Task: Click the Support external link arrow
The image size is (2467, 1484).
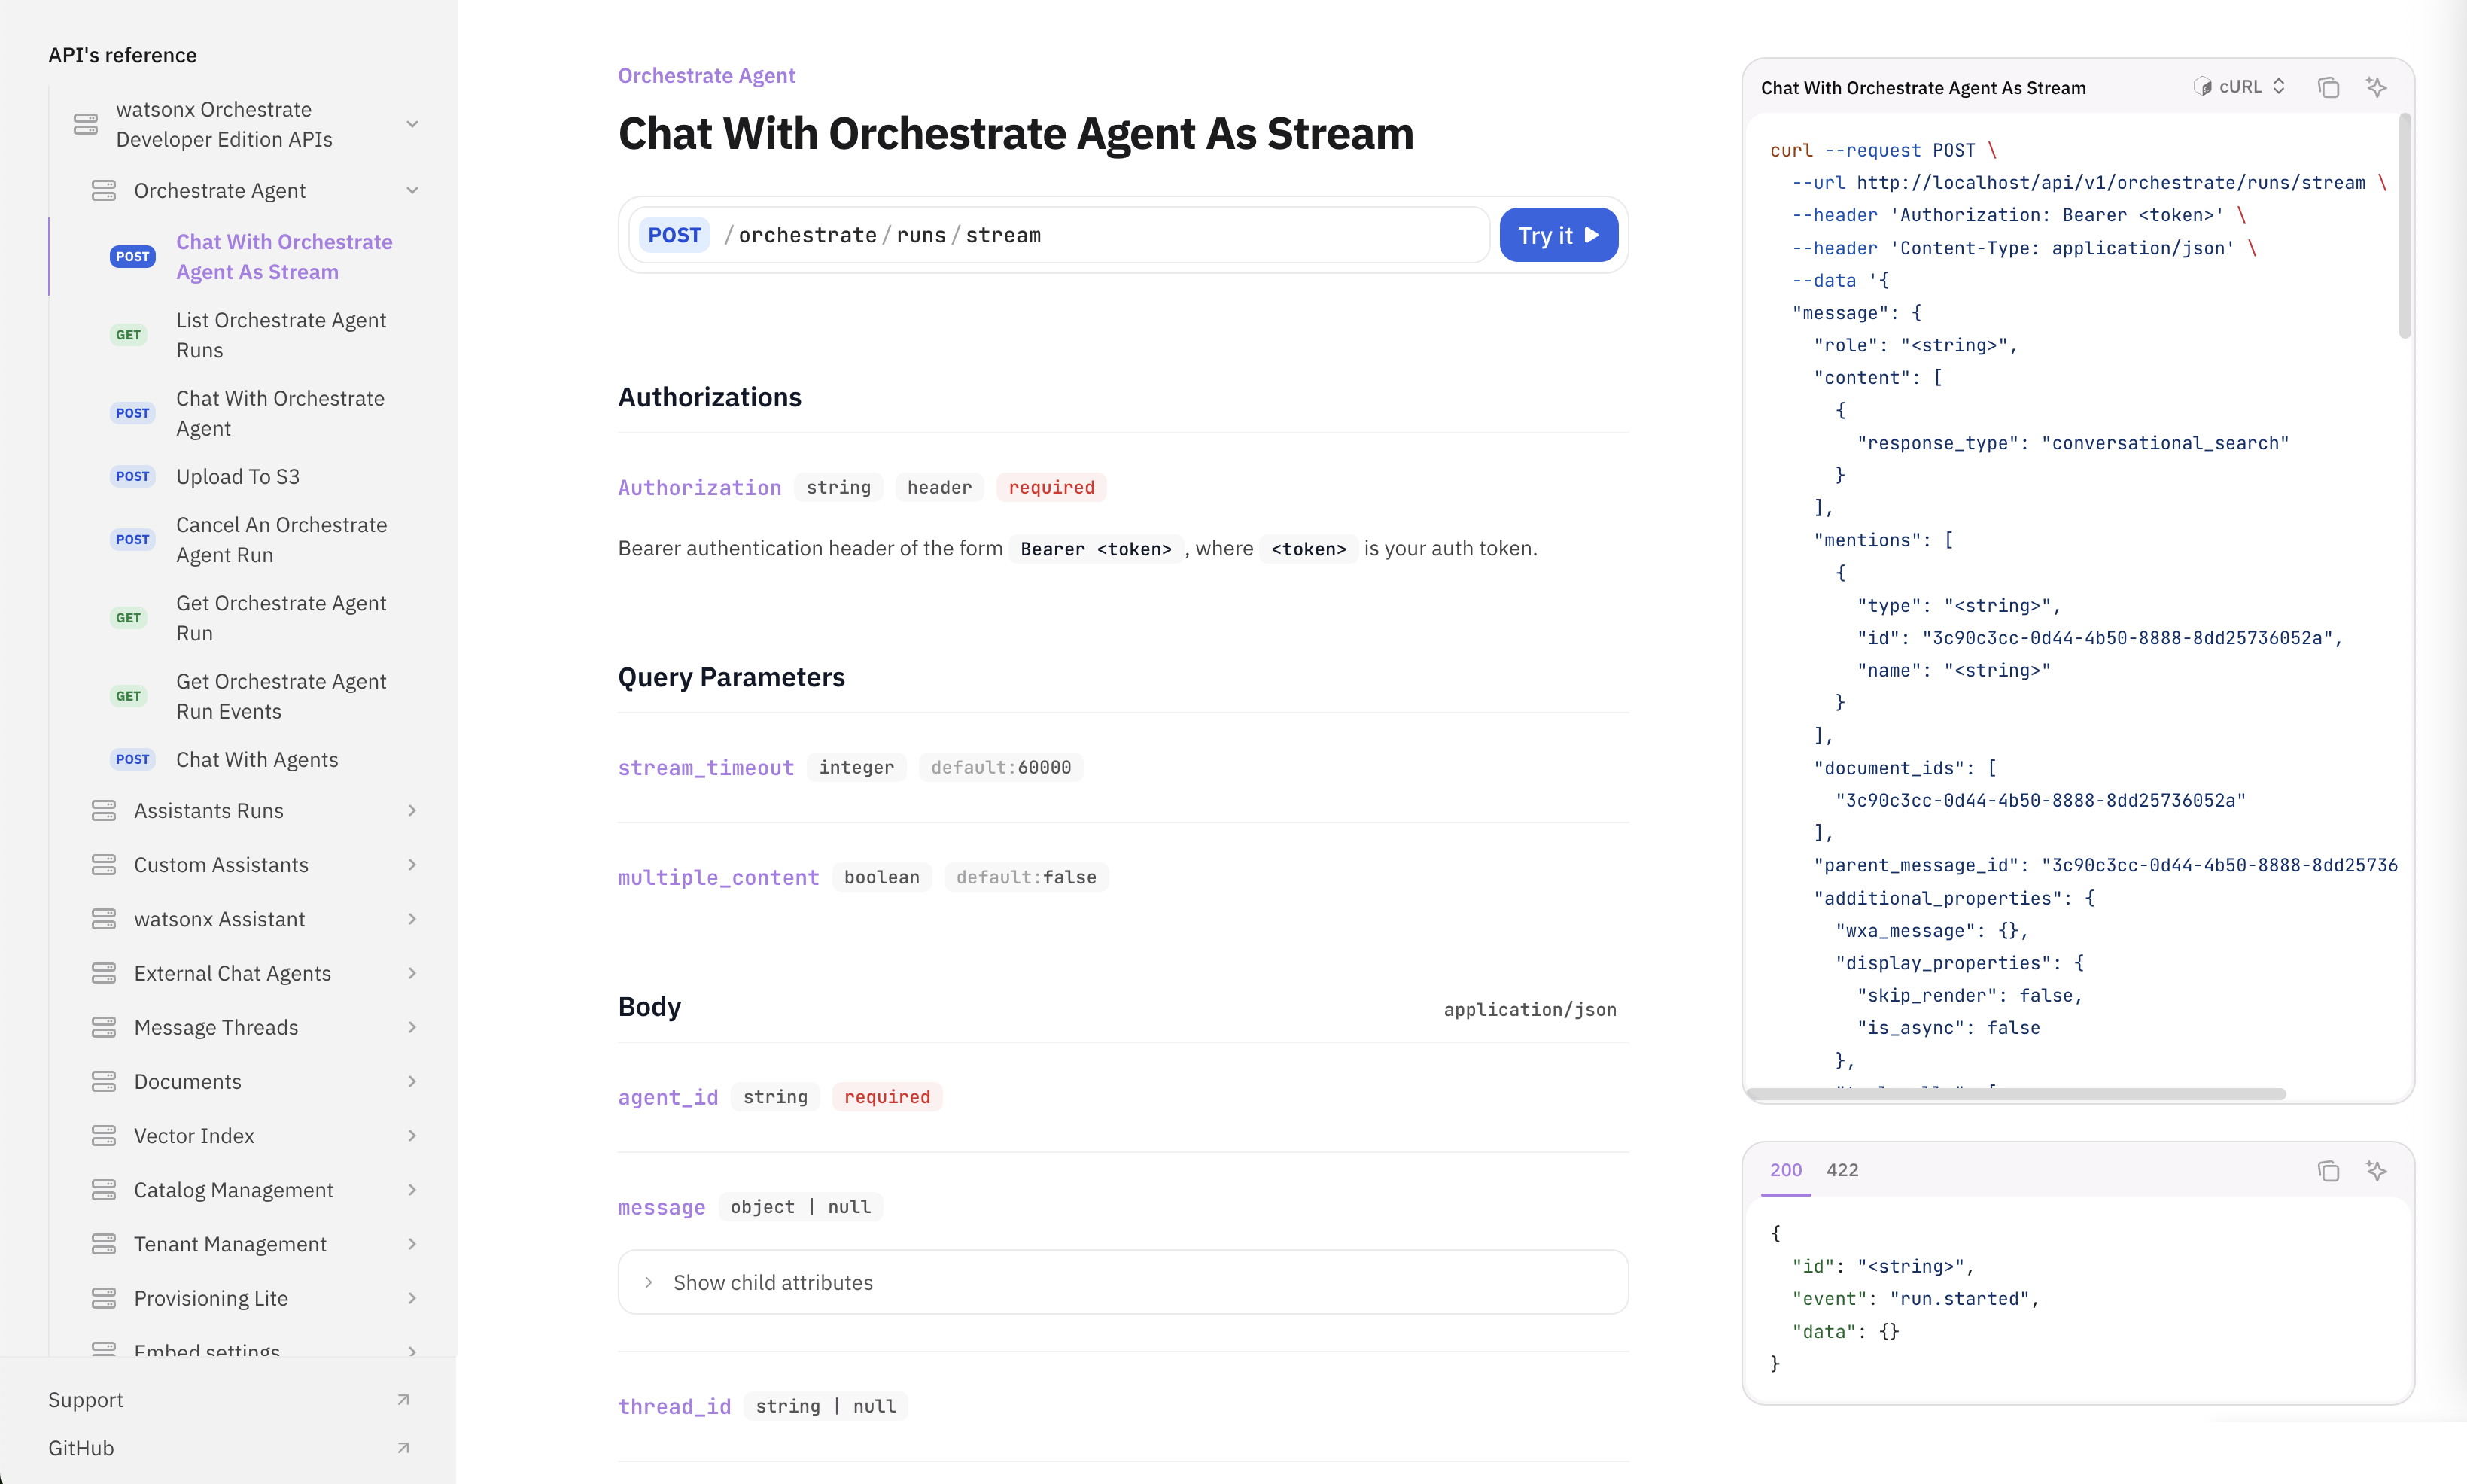Action: click(403, 1400)
